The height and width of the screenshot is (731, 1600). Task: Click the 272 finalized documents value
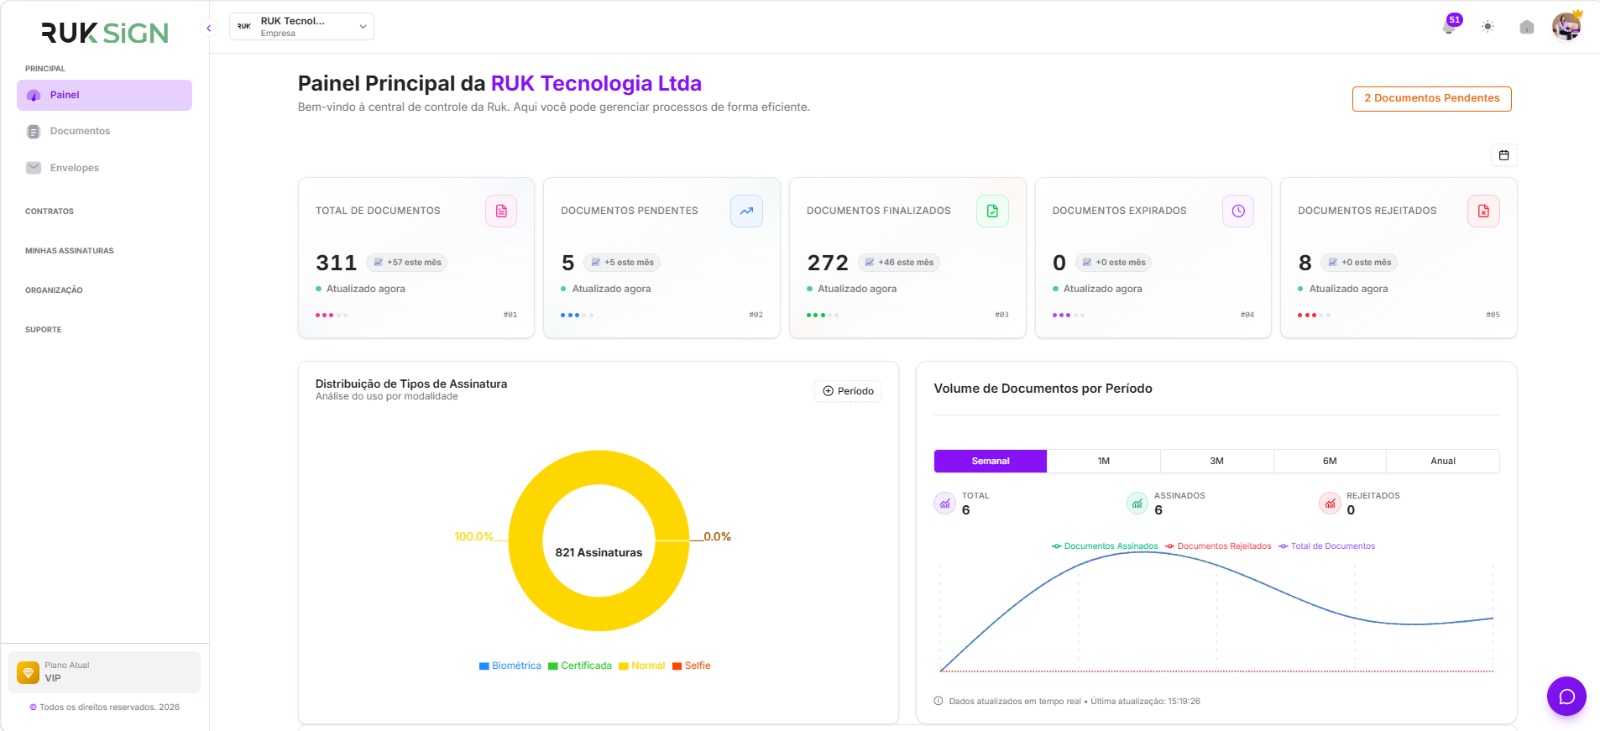828,263
